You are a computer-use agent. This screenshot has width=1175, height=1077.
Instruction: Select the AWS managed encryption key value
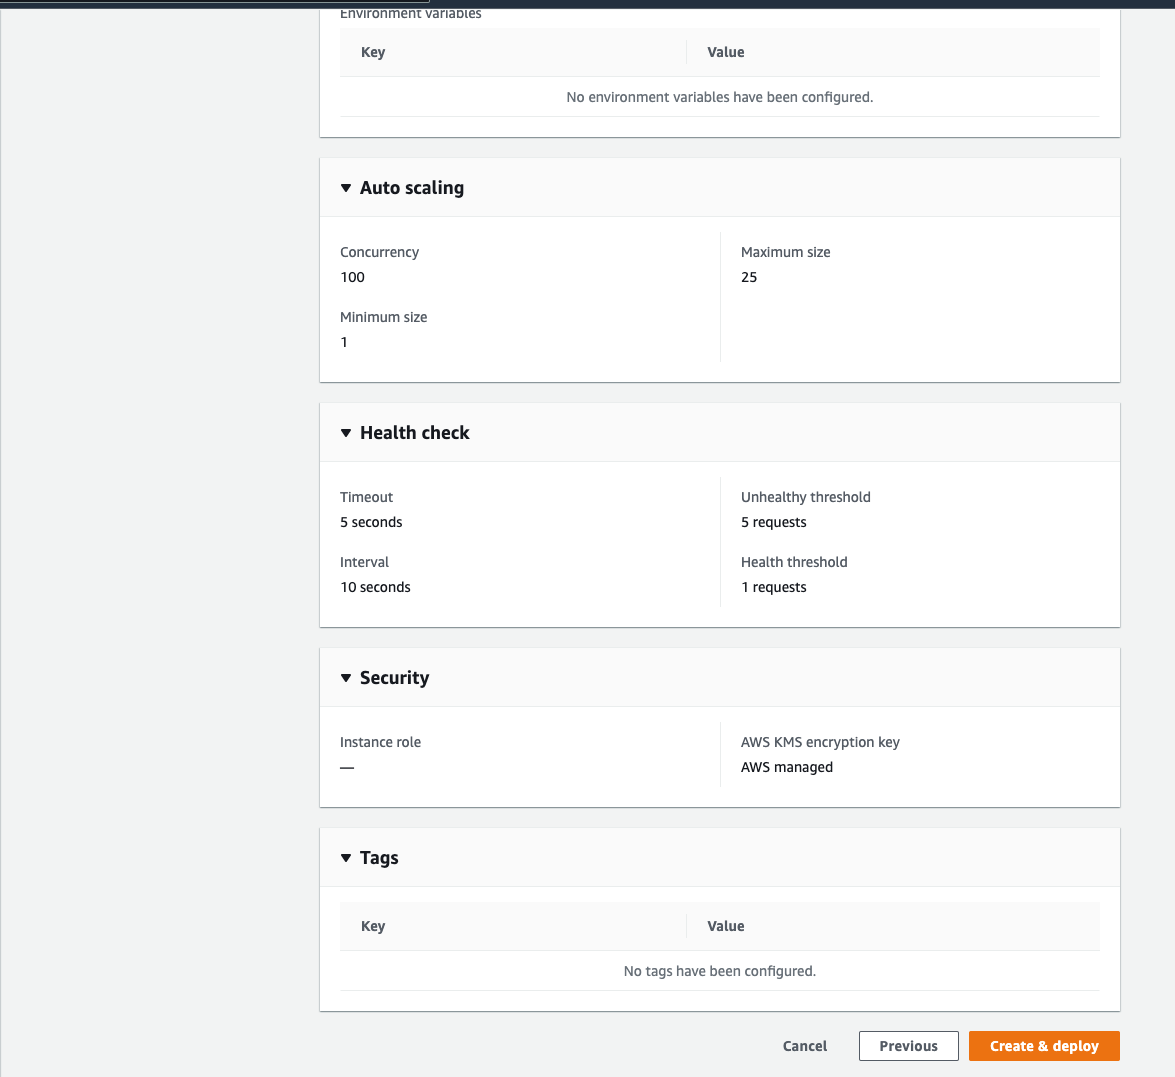pyautogui.click(x=786, y=767)
